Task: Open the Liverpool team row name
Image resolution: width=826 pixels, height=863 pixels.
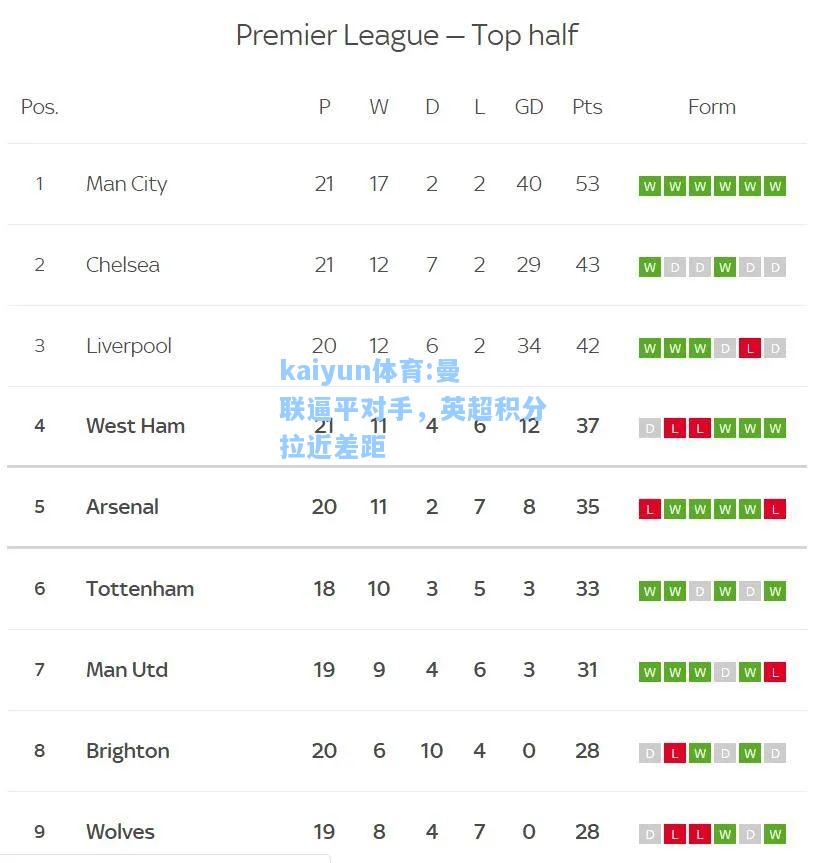Action: (129, 346)
